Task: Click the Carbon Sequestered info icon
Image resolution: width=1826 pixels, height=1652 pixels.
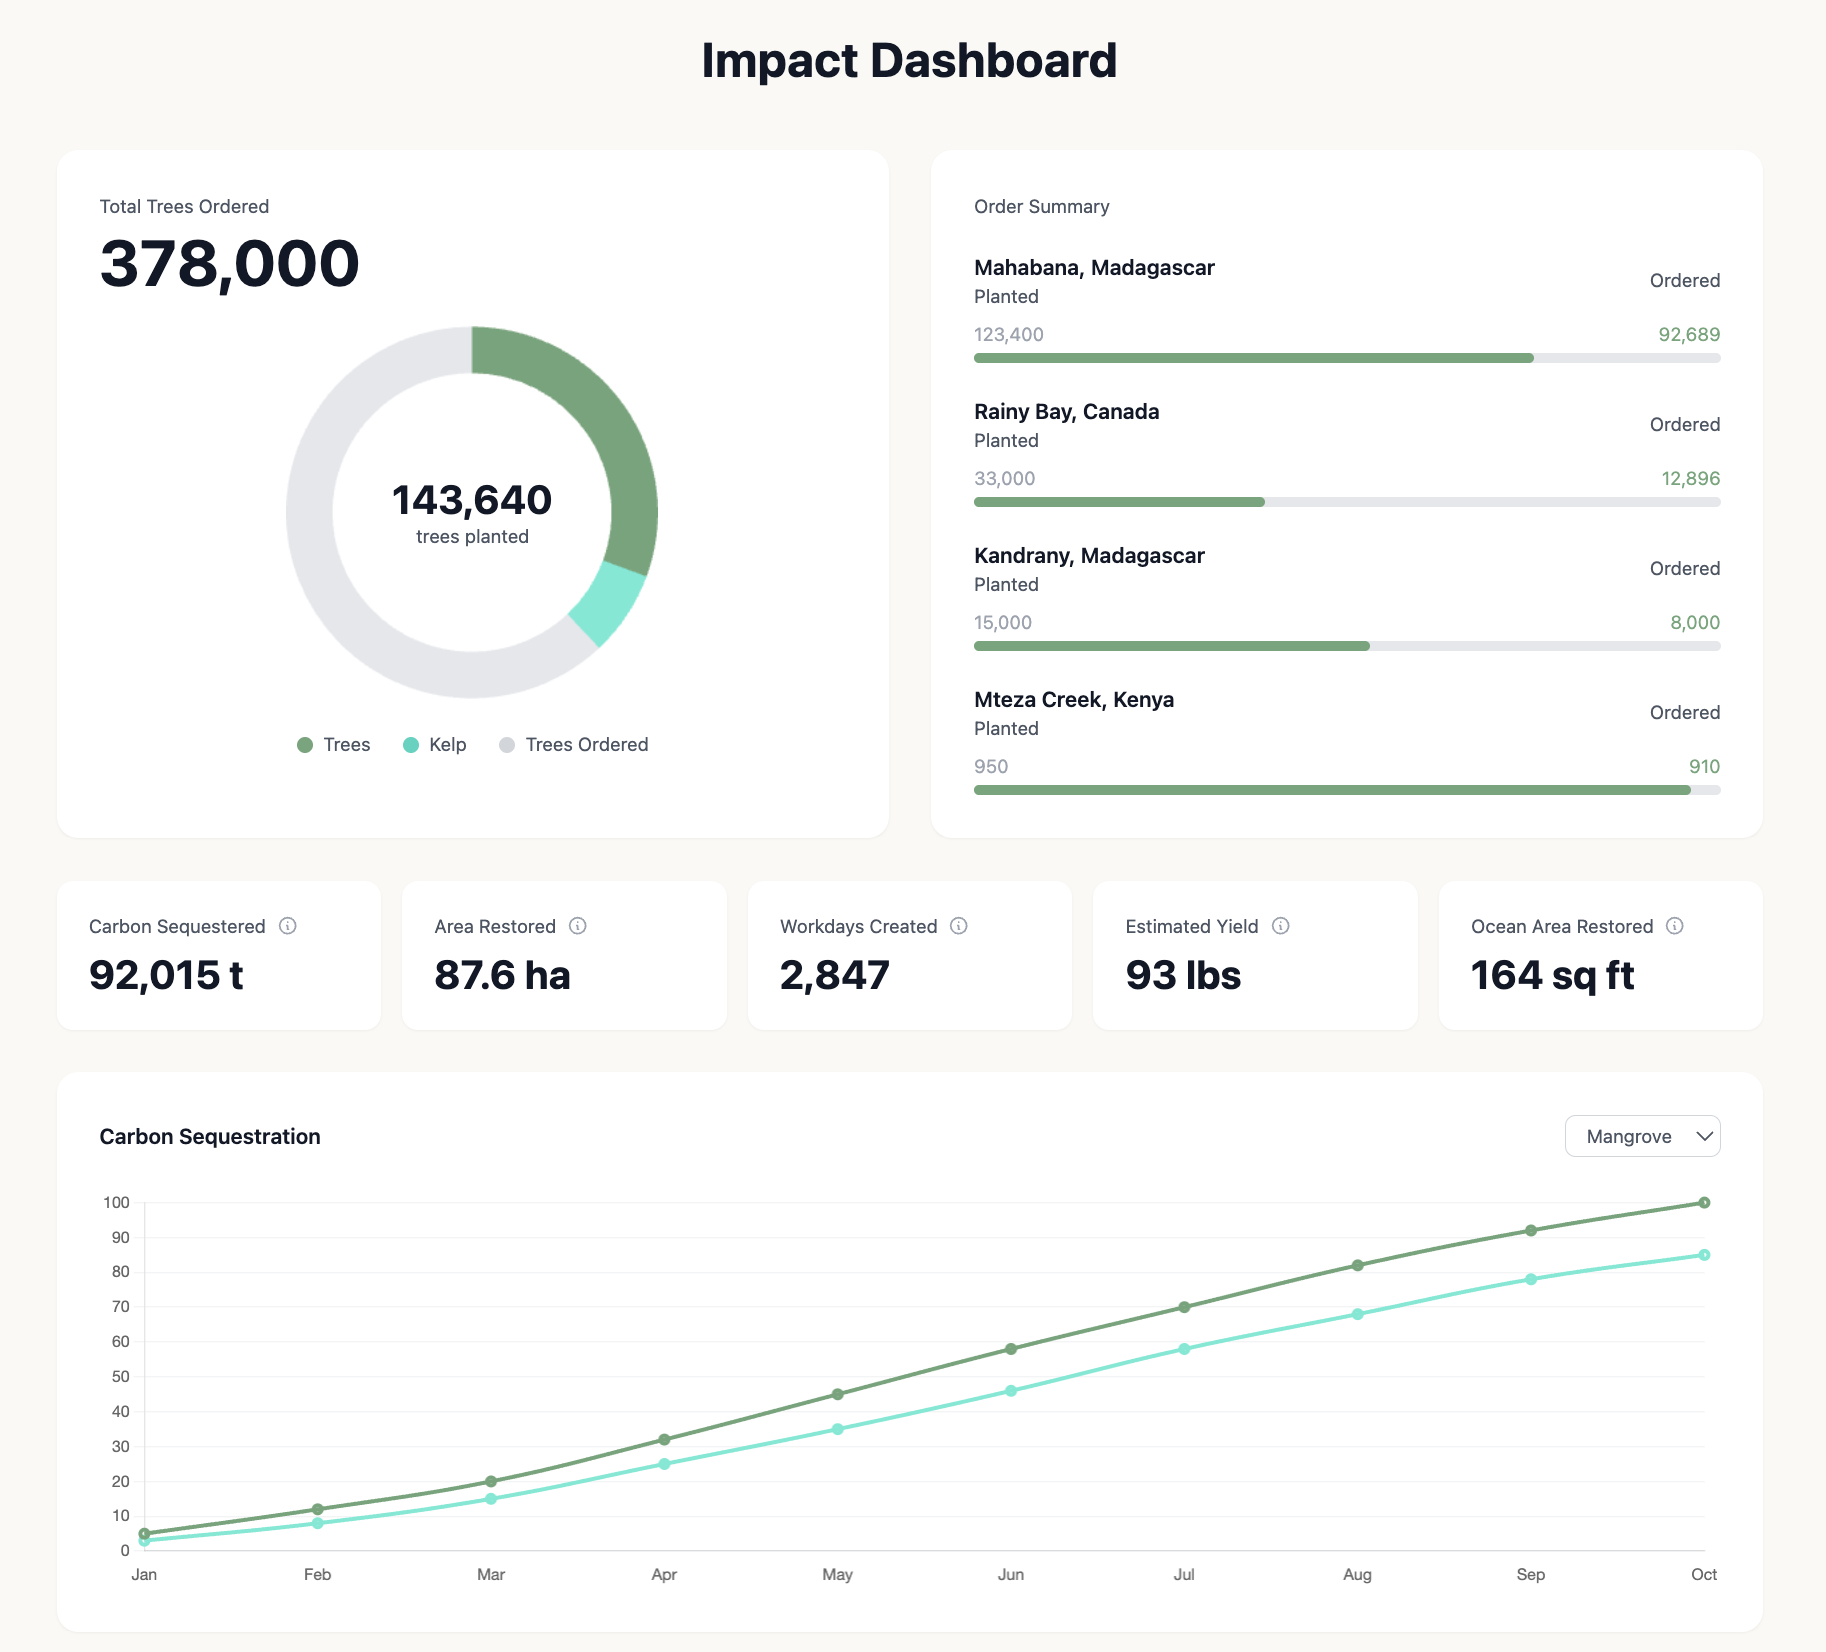Action: pyautogui.click(x=289, y=926)
